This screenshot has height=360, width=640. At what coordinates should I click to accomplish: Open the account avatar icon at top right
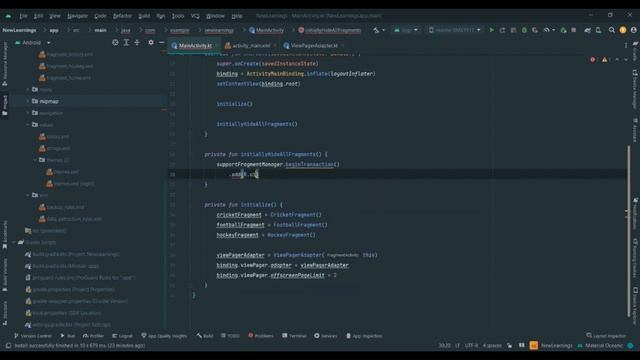click(633, 30)
